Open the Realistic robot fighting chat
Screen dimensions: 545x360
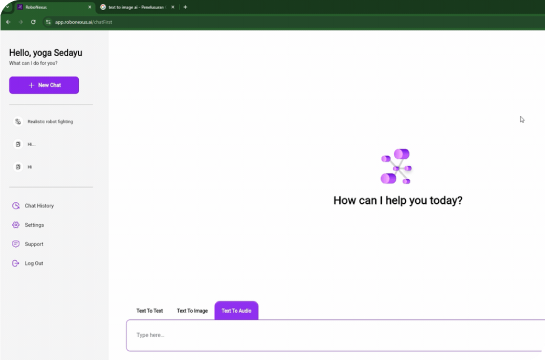tap(50, 122)
